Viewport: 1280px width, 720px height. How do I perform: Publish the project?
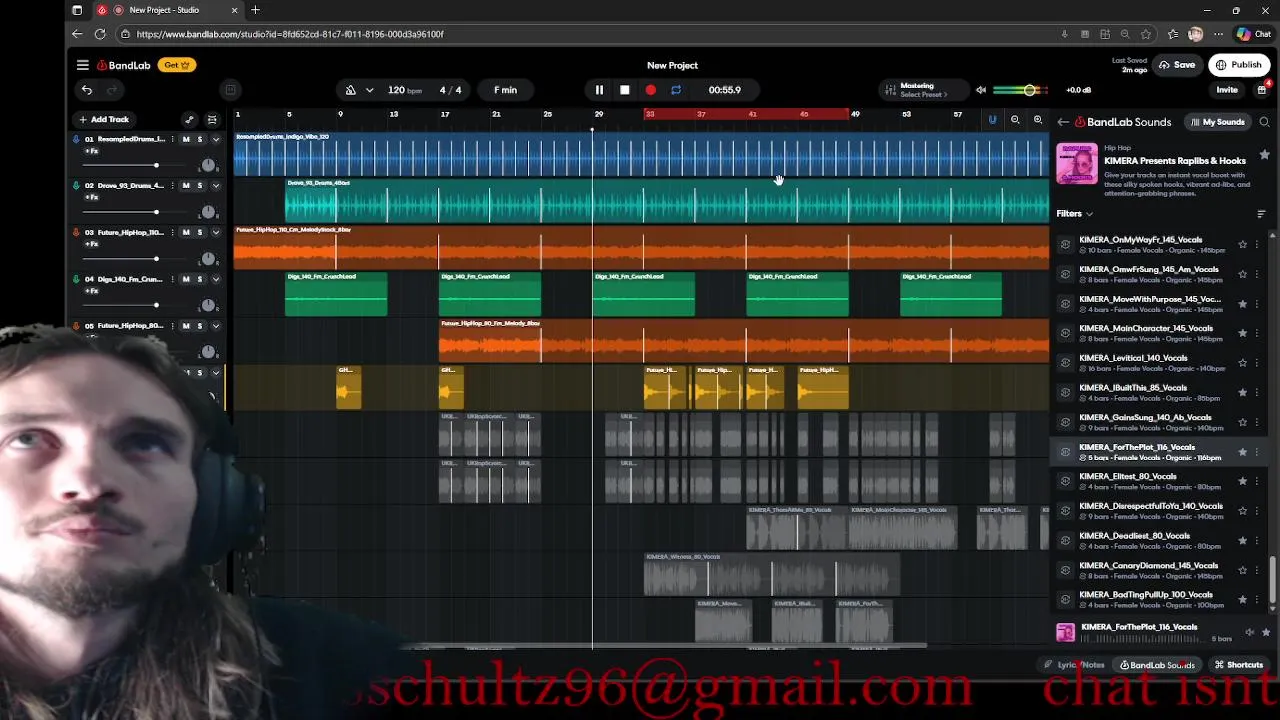[1239, 65]
